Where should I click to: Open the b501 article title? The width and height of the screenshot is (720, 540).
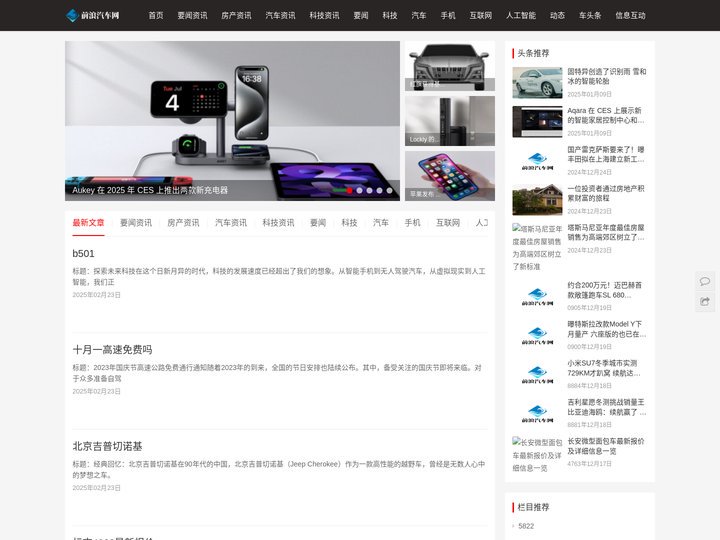coord(83,253)
